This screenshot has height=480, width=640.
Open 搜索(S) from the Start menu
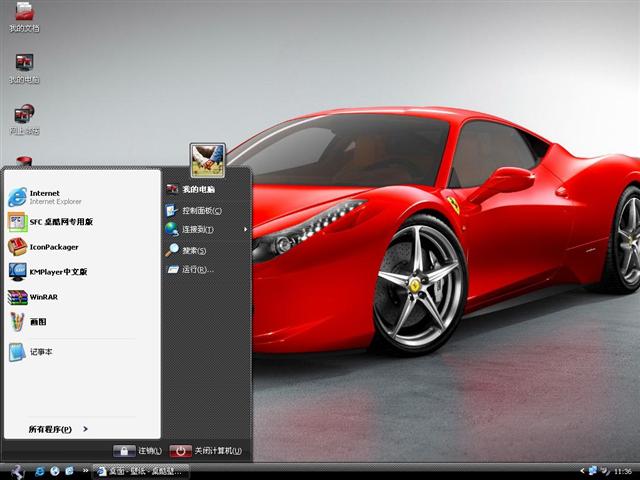(207, 250)
